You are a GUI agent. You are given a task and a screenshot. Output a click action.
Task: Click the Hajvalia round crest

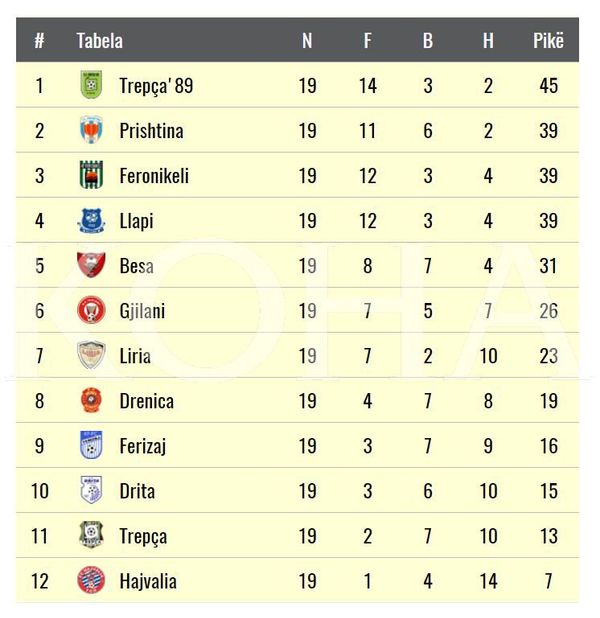(x=91, y=580)
